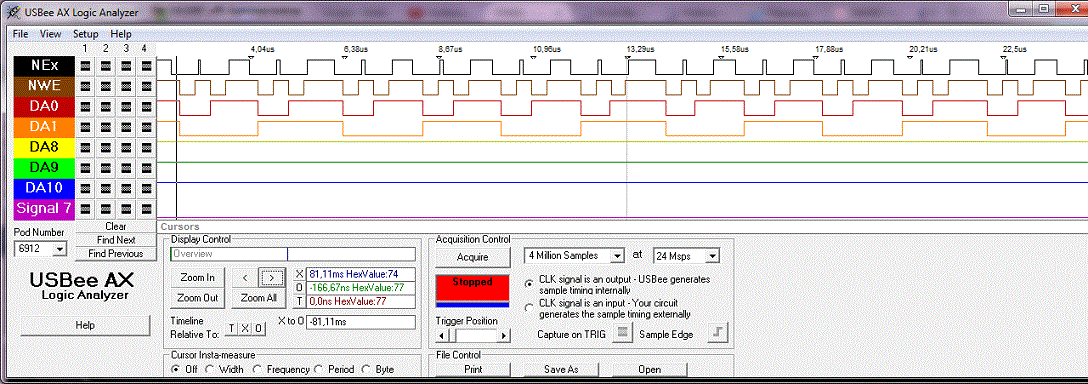Toggle DA10 trigger setting in column 3
This screenshot has height=384, width=1088.
(x=126, y=187)
